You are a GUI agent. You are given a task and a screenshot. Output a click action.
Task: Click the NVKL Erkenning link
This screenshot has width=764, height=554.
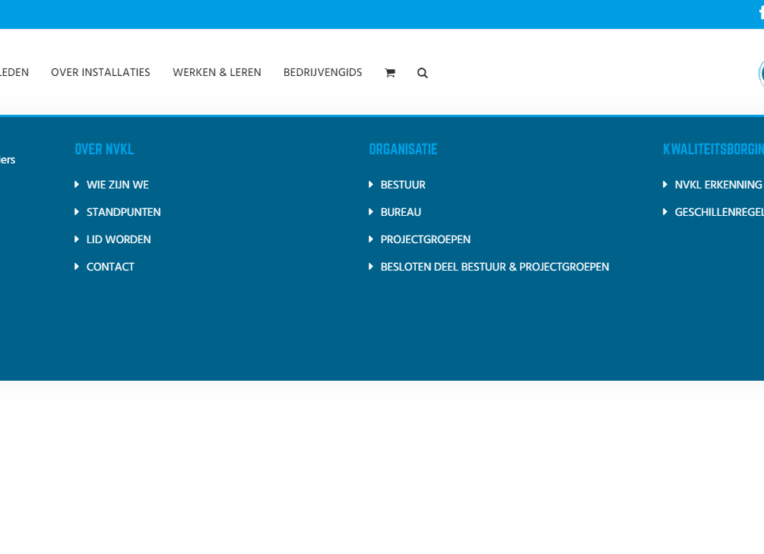[717, 185]
